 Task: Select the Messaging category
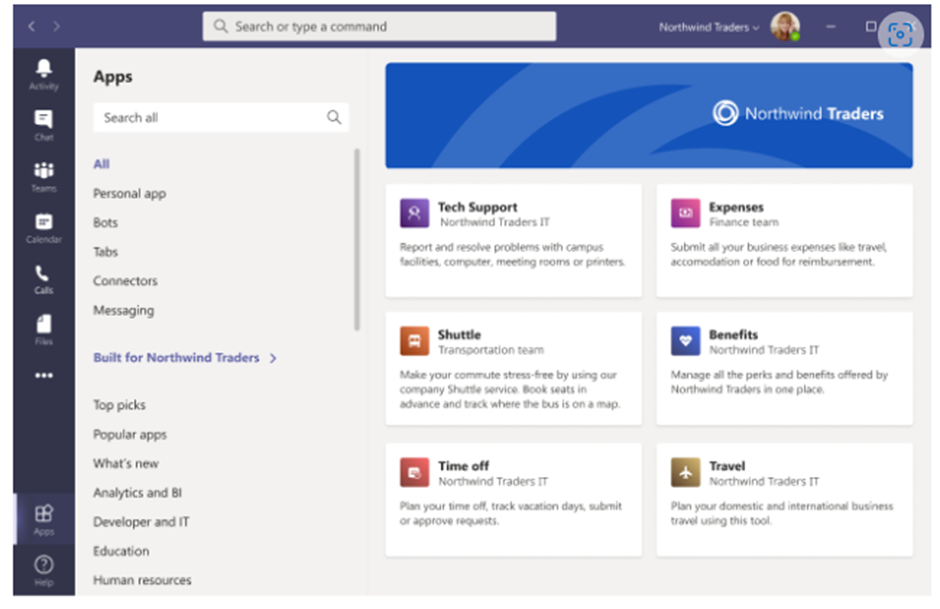point(123,310)
